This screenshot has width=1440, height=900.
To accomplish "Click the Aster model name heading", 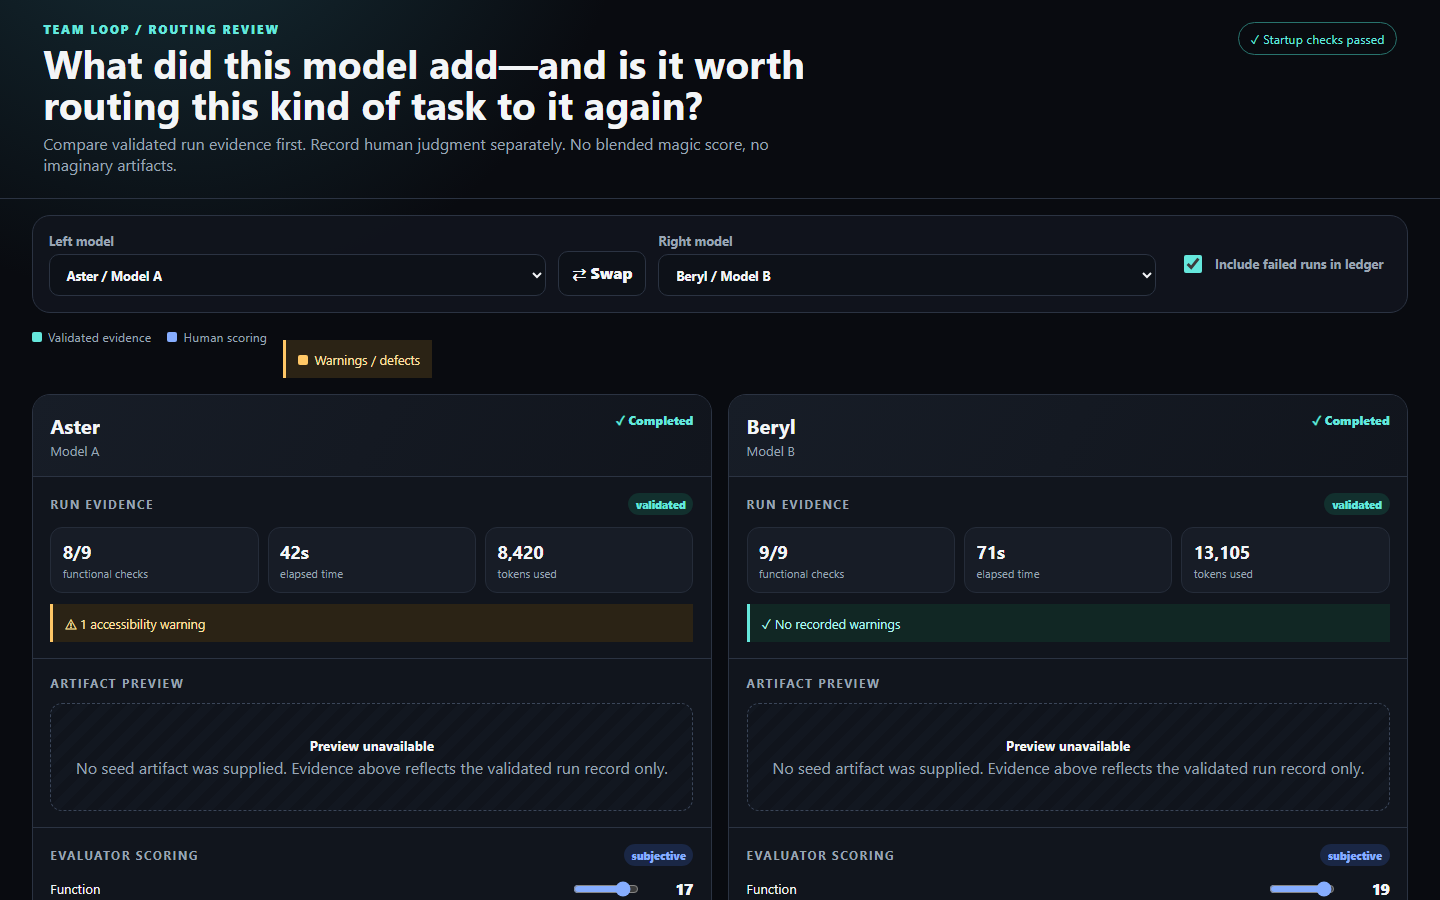I will 75,427.
